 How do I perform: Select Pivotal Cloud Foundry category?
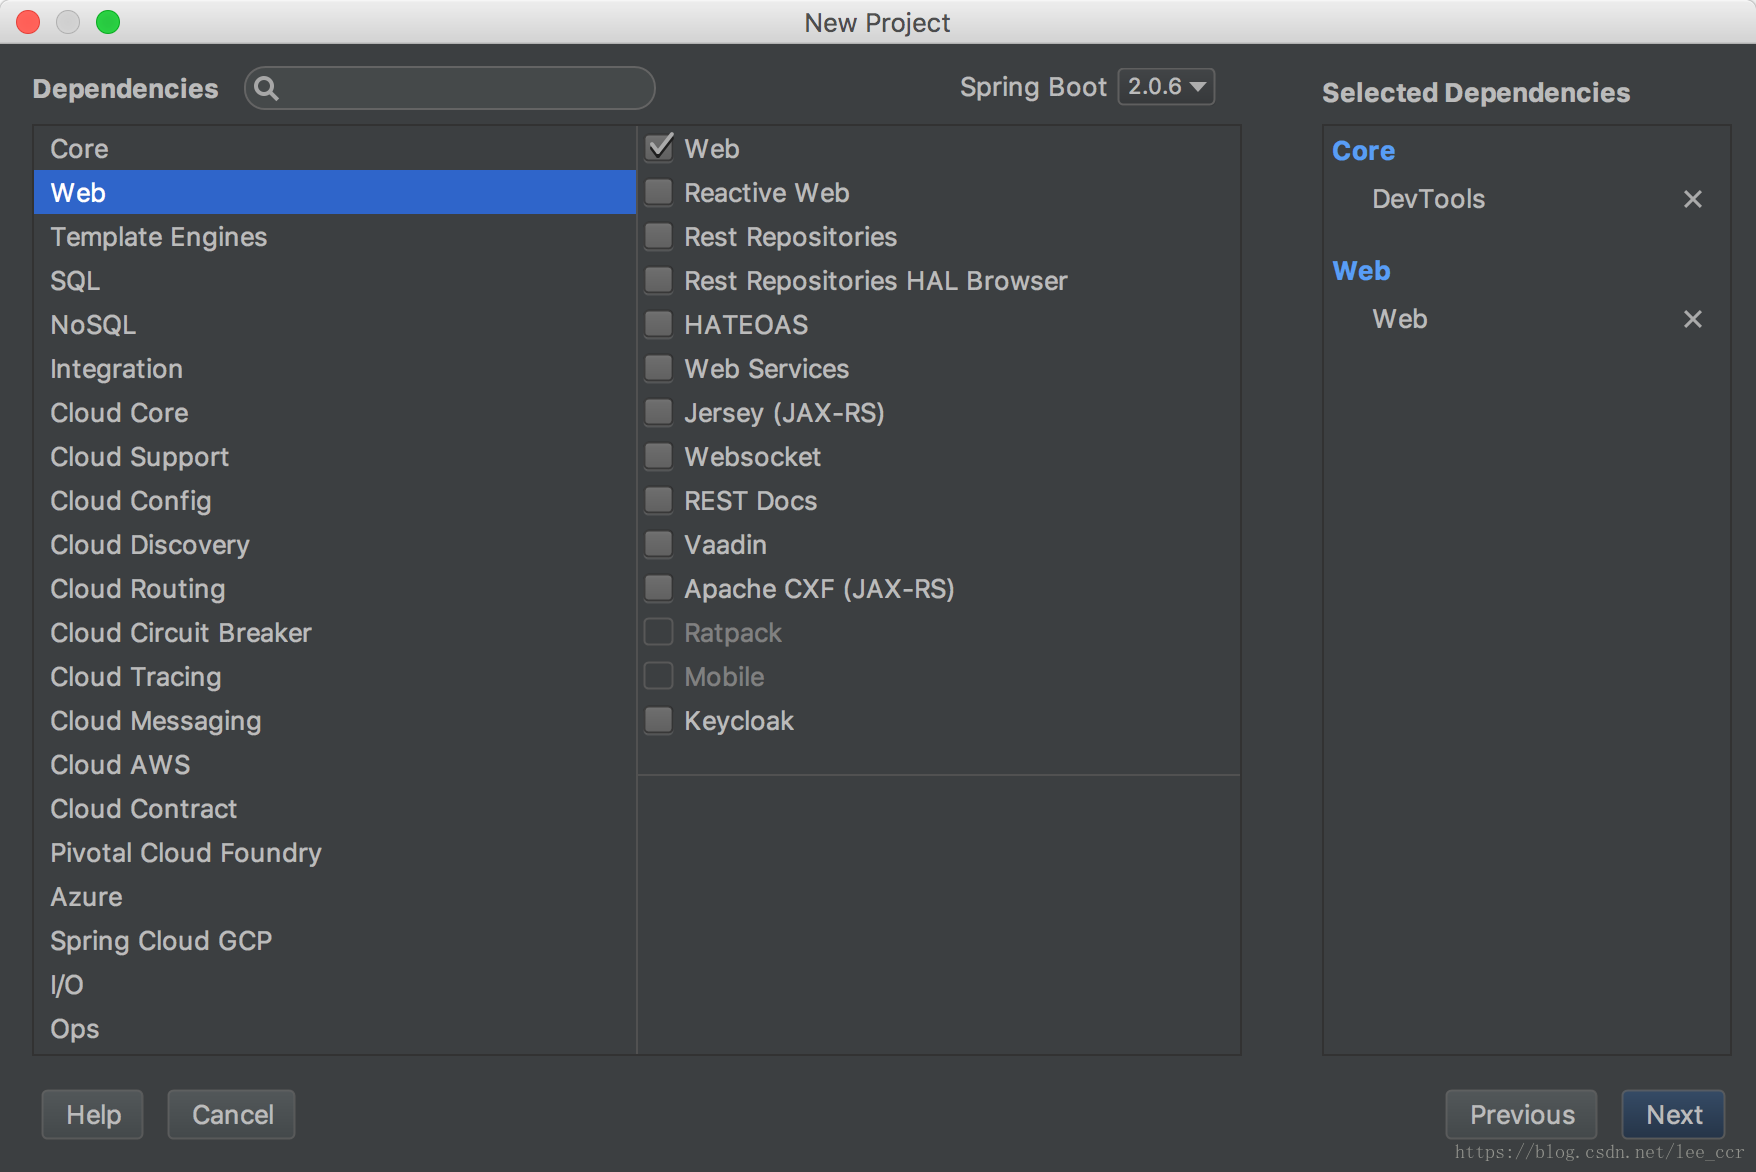[335, 852]
